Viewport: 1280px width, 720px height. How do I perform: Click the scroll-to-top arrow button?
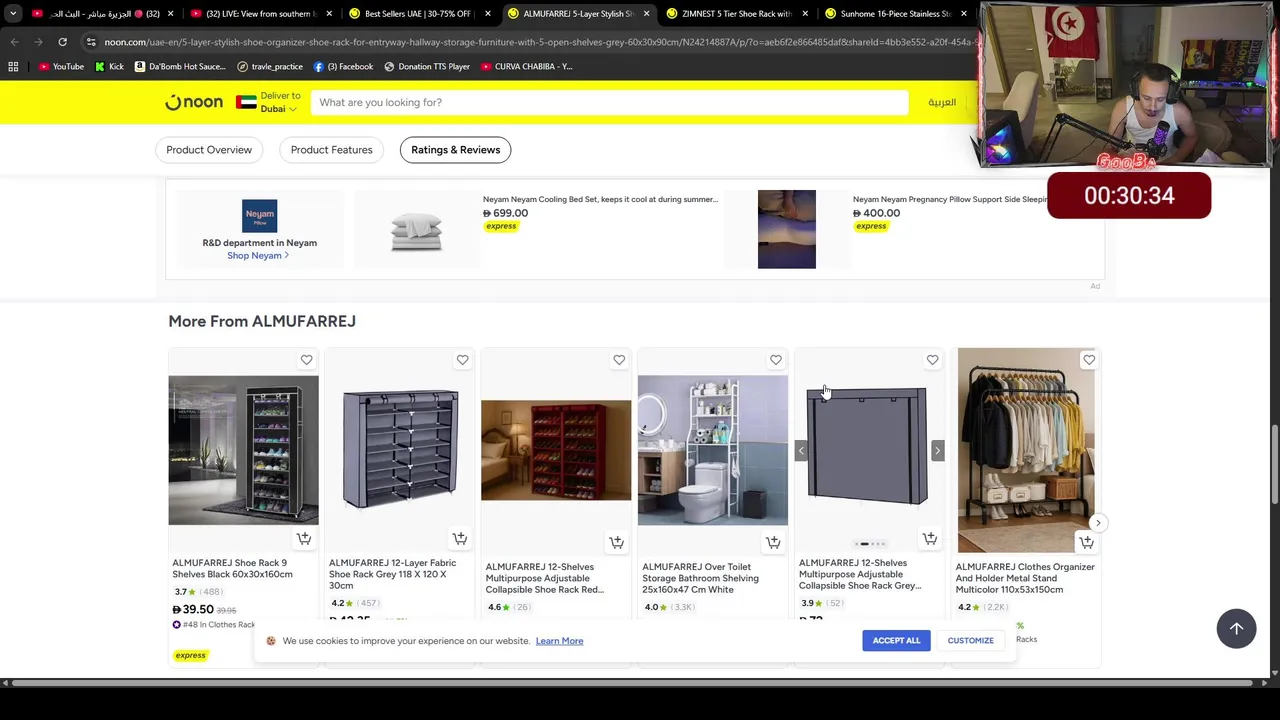point(1236,628)
